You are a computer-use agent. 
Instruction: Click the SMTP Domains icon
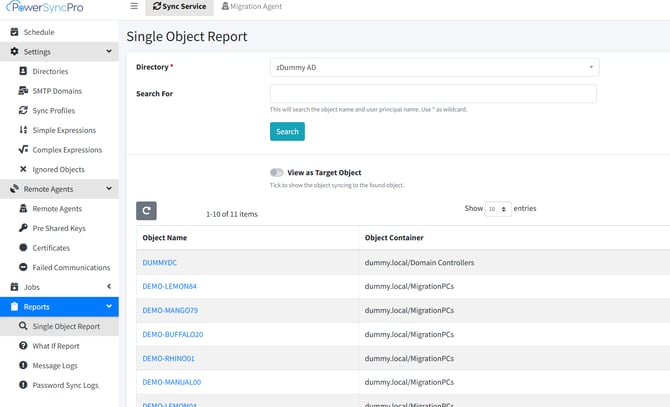pyautogui.click(x=23, y=91)
